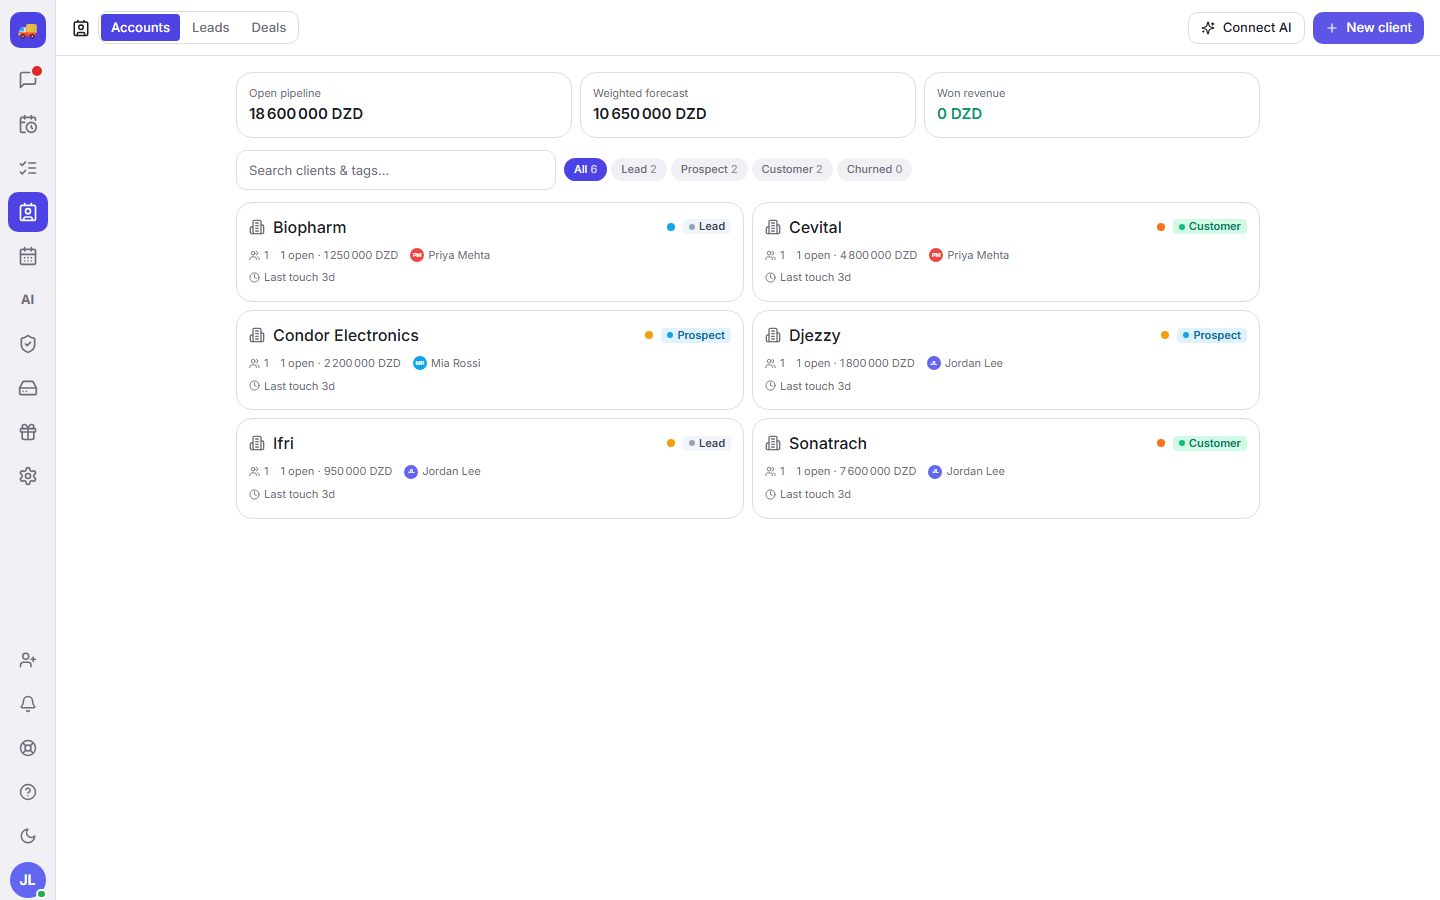The image size is (1440, 900).
Task: Open the chat messages icon in sidebar
Action: pyautogui.click(x=28, y=80)
